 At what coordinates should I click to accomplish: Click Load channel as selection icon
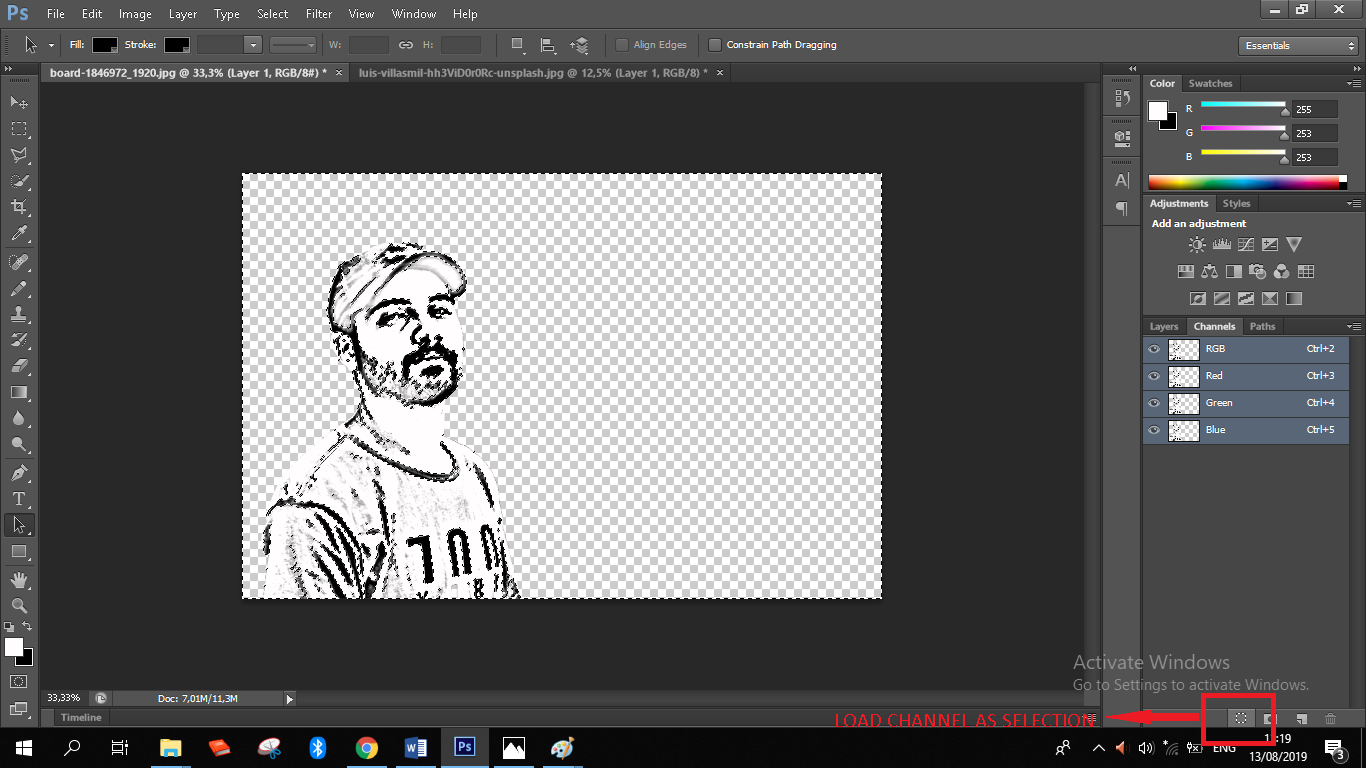point(1240,718)
